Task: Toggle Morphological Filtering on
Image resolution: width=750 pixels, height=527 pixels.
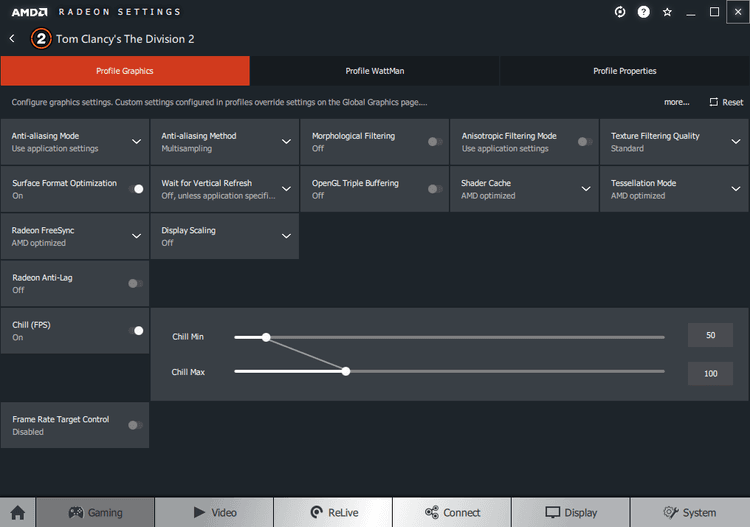Action: click(x=435, y=142)
